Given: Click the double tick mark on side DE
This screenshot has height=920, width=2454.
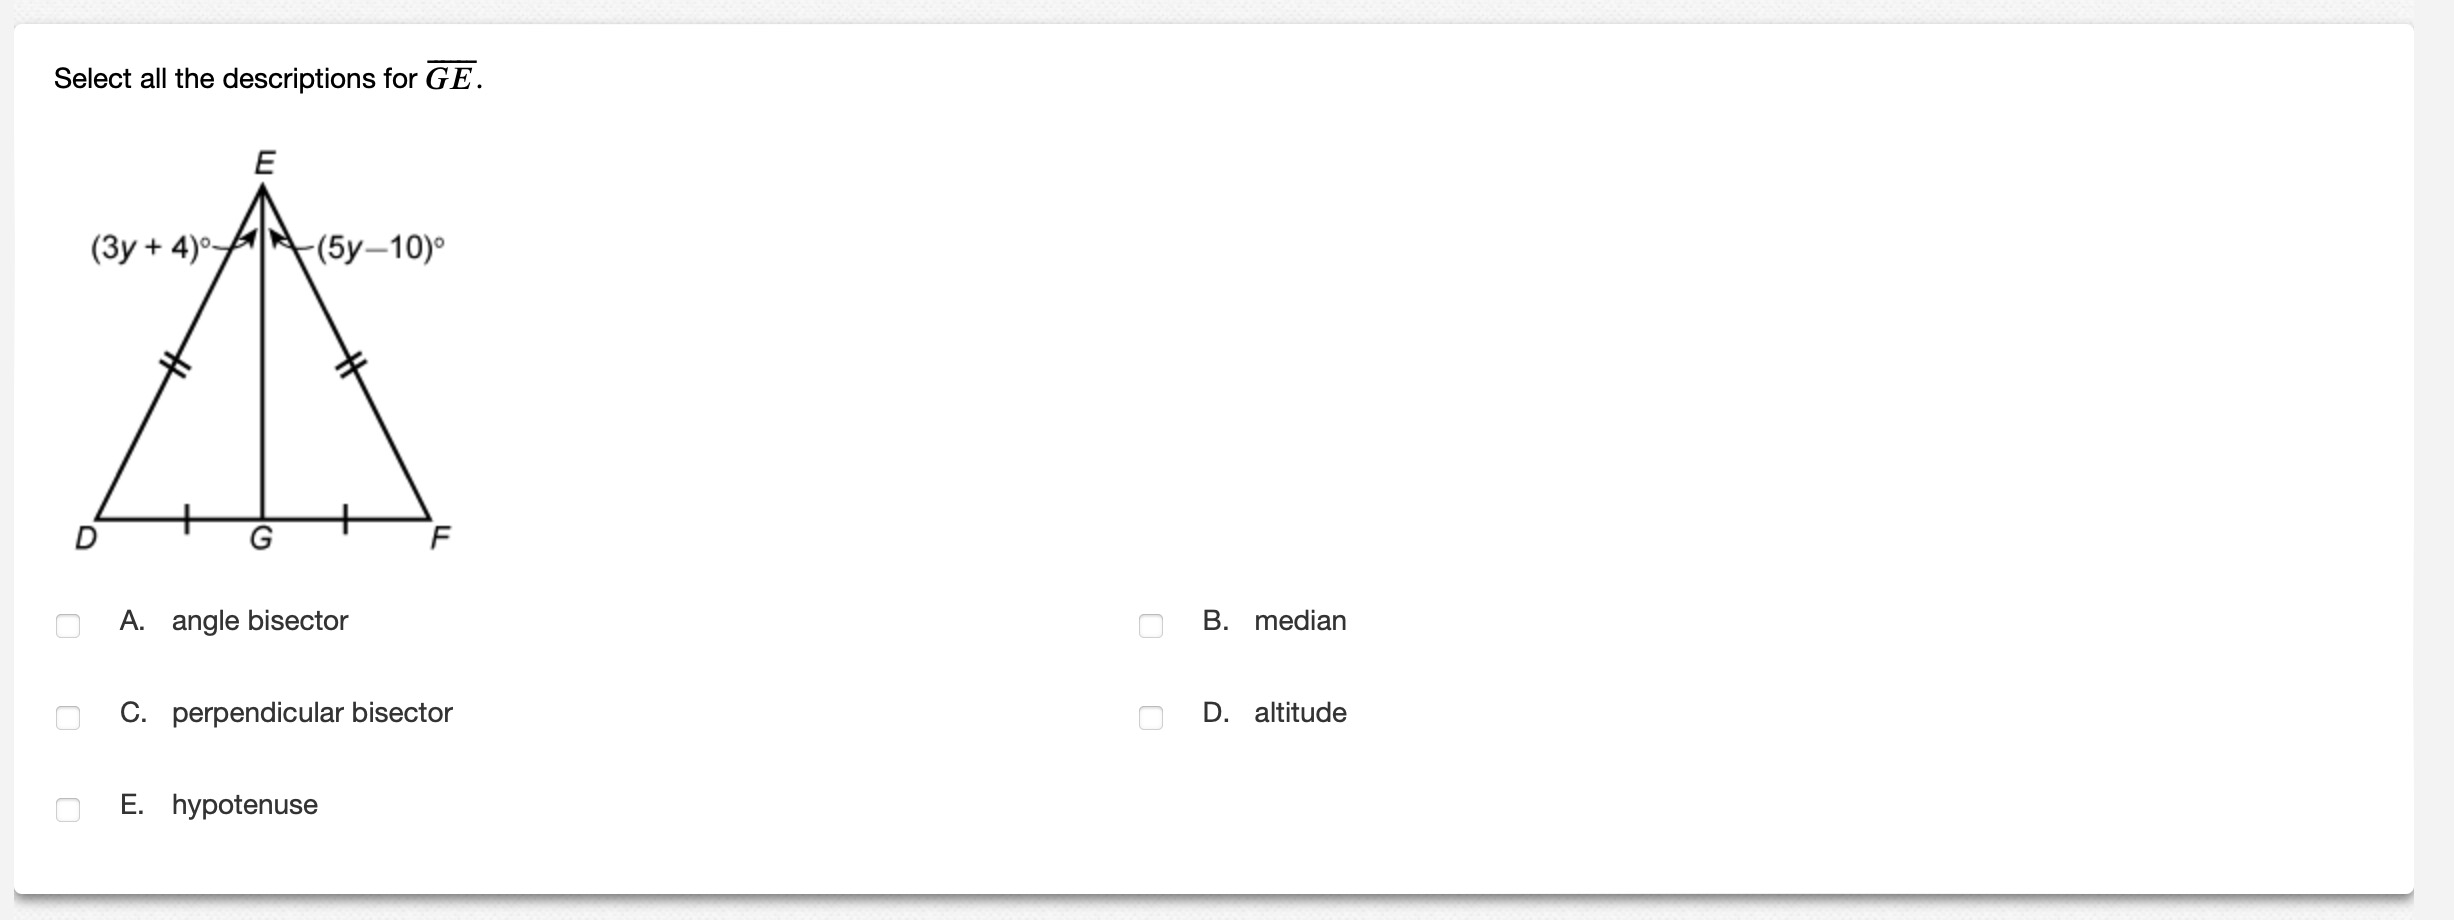Looking at the screenshot, I should coord(176,365).
